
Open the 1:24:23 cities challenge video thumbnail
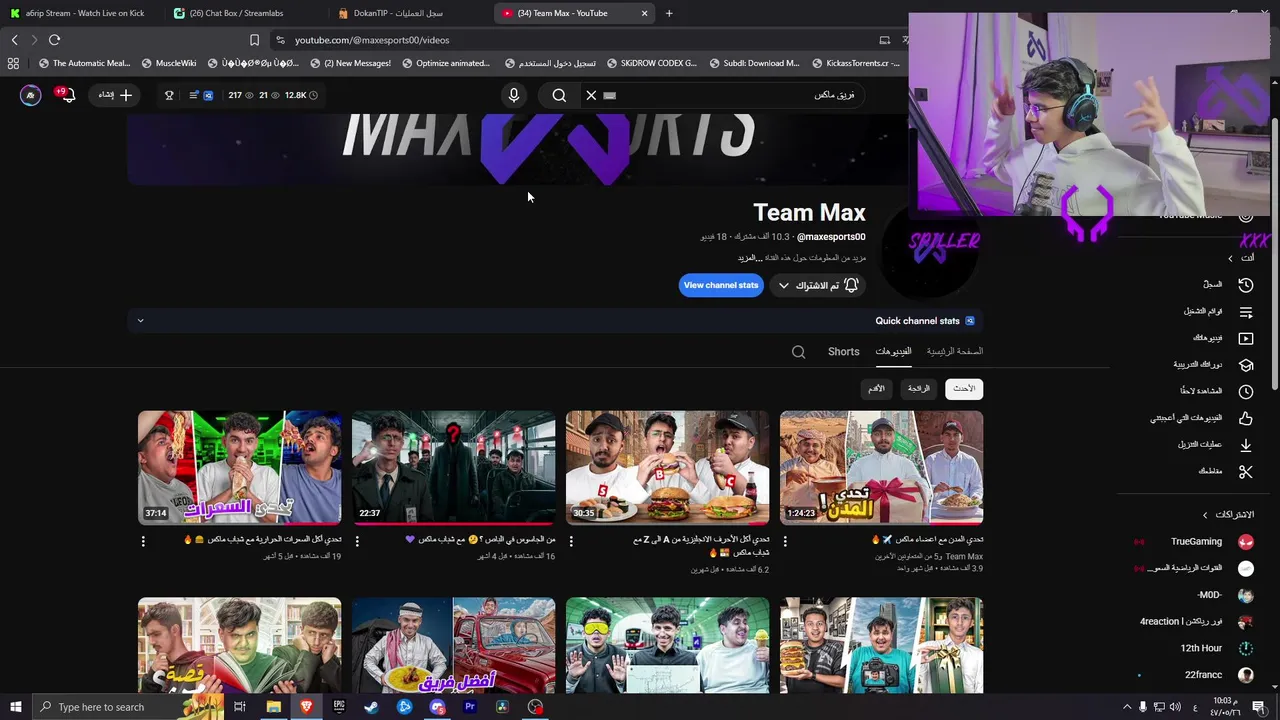(882, 468)
